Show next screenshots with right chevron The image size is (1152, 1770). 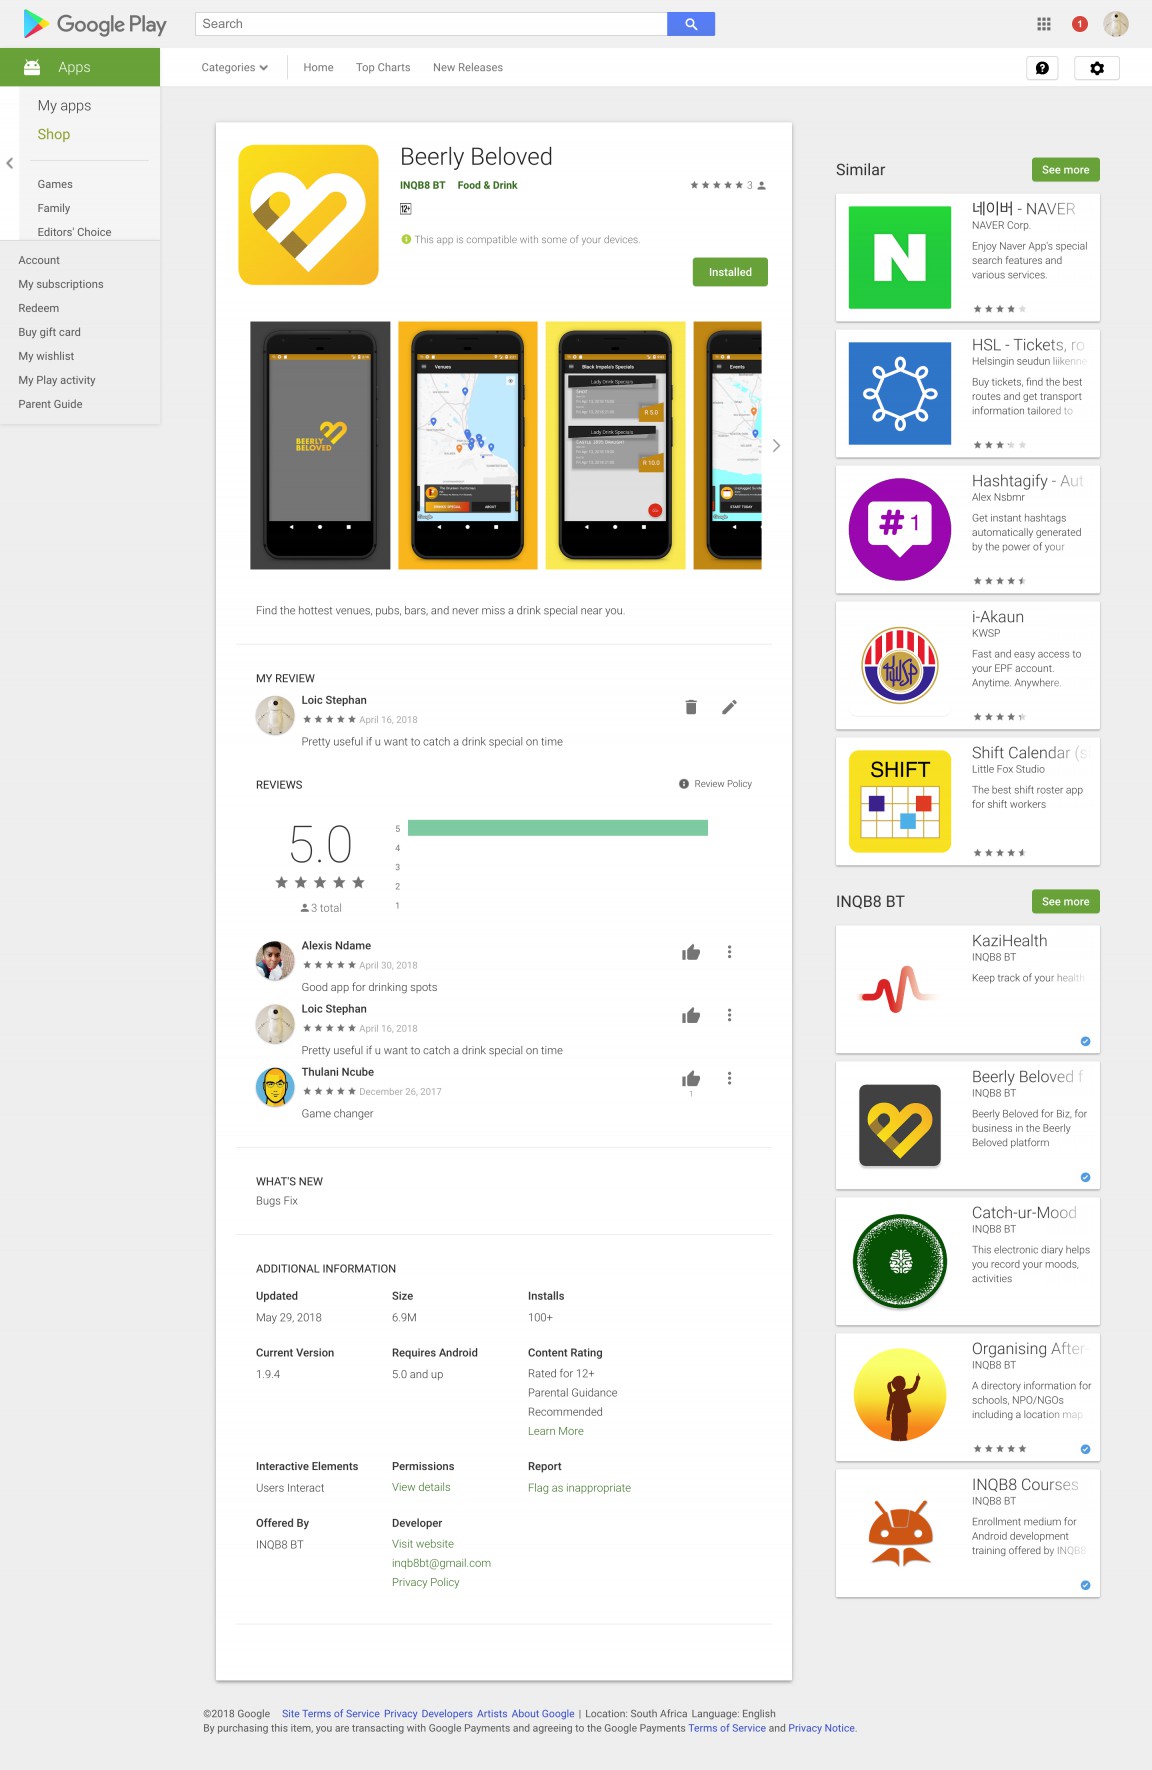(x=776, y=446)
